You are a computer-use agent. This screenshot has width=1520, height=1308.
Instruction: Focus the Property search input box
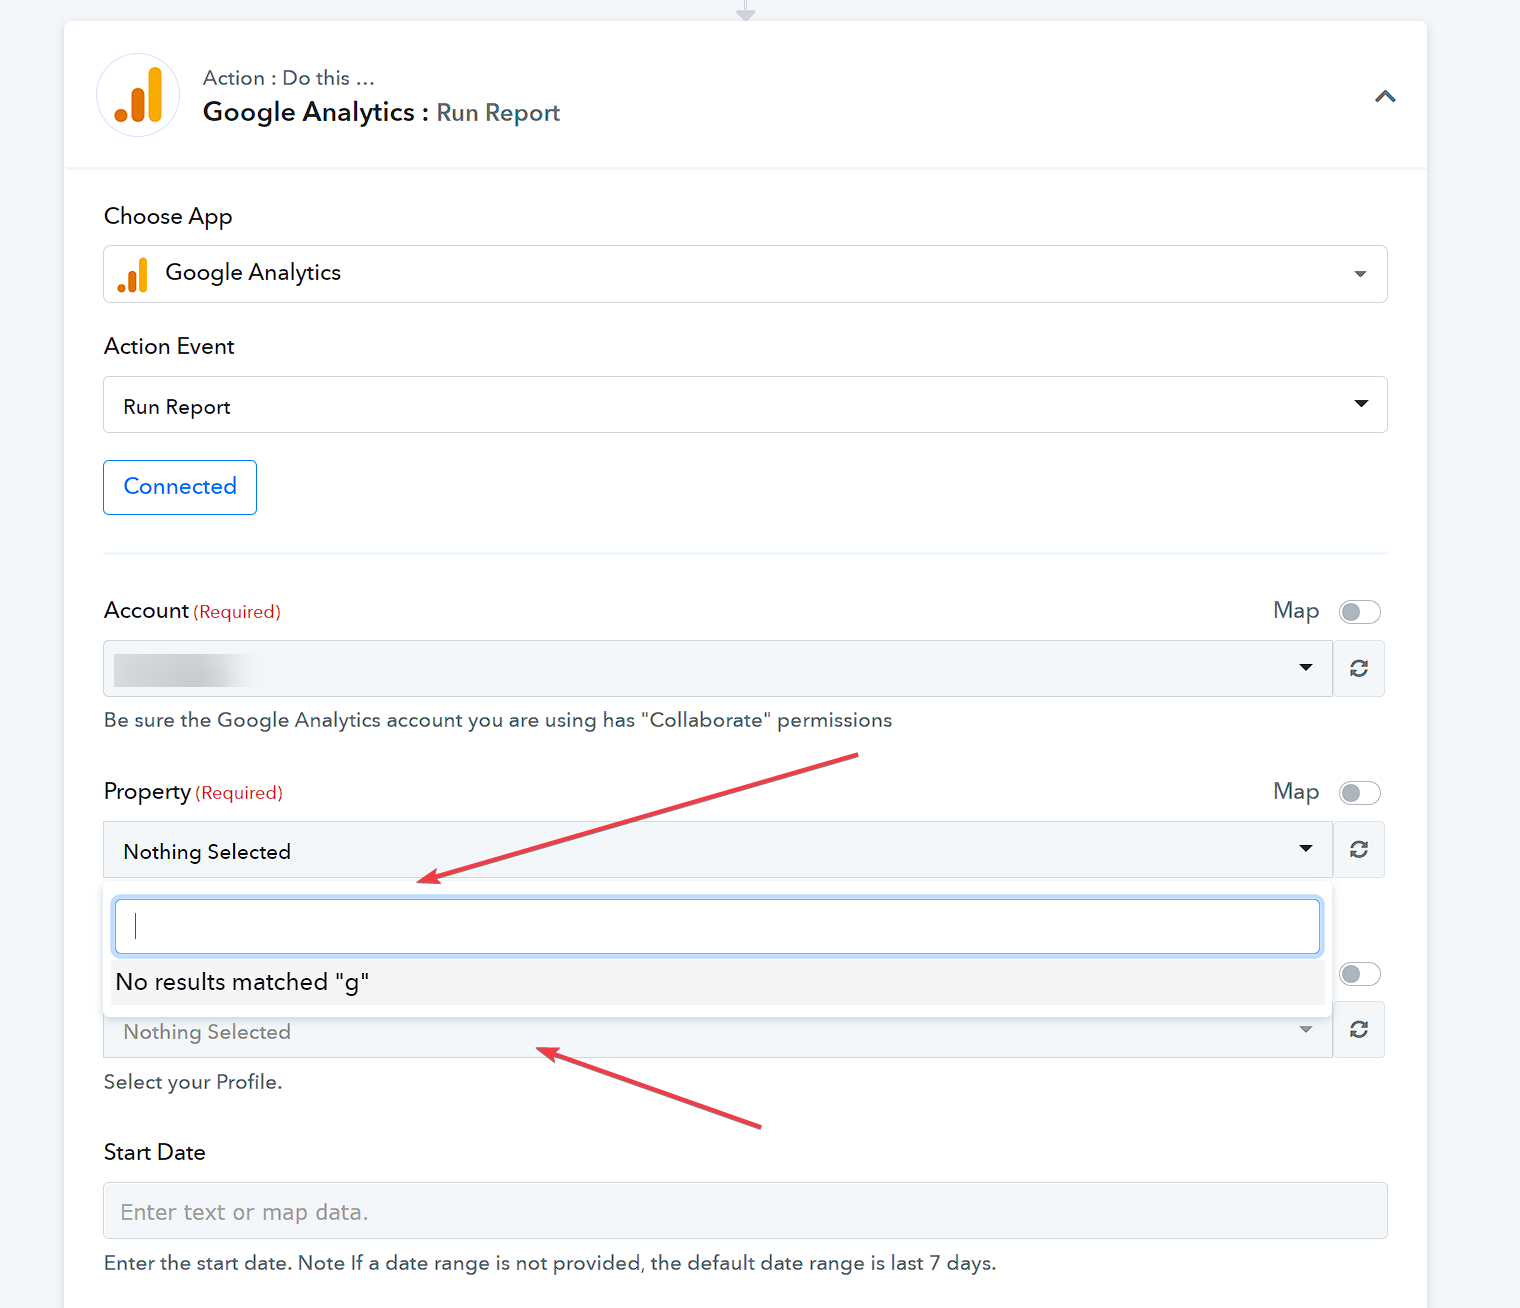tap(718, 926)
